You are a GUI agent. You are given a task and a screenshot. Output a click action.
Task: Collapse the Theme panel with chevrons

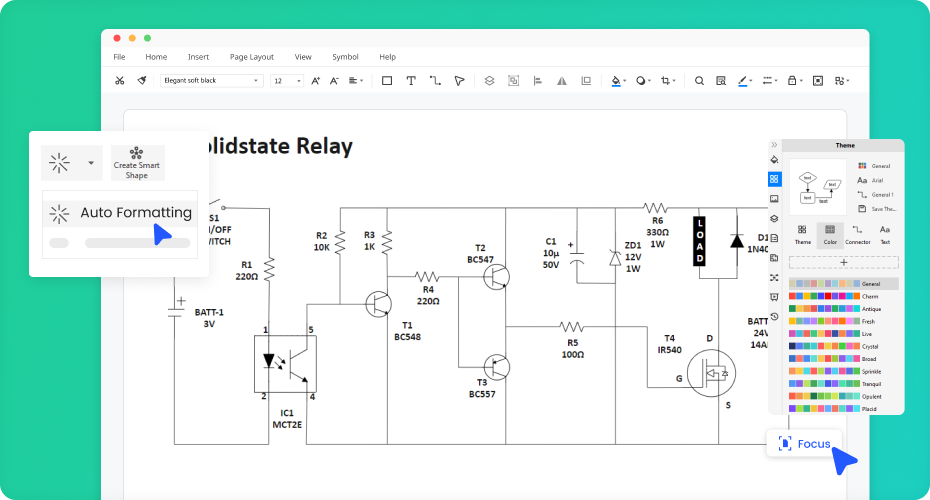[x=774, y=145]
